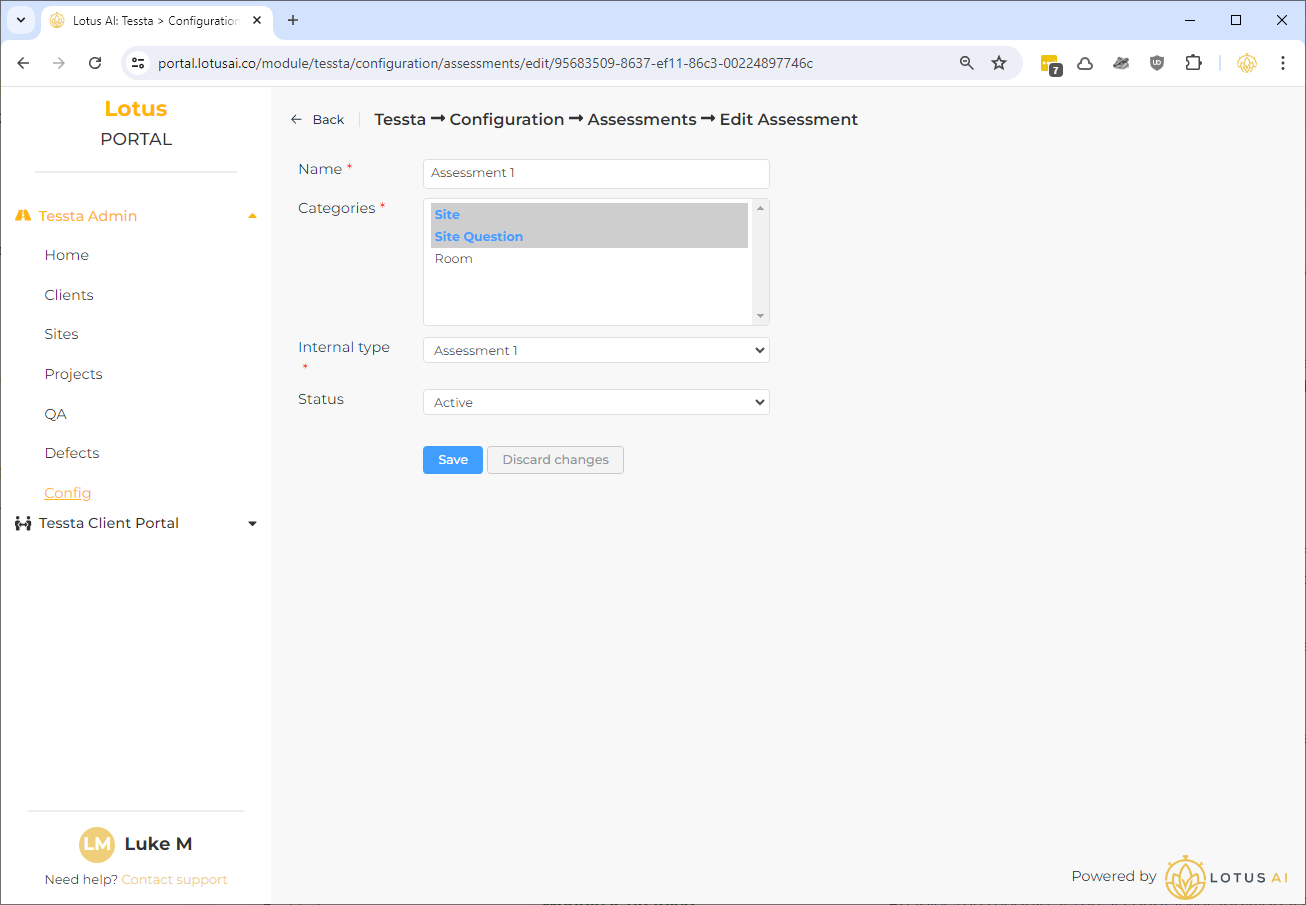Select the Room category option

click(x=454, y=259)
